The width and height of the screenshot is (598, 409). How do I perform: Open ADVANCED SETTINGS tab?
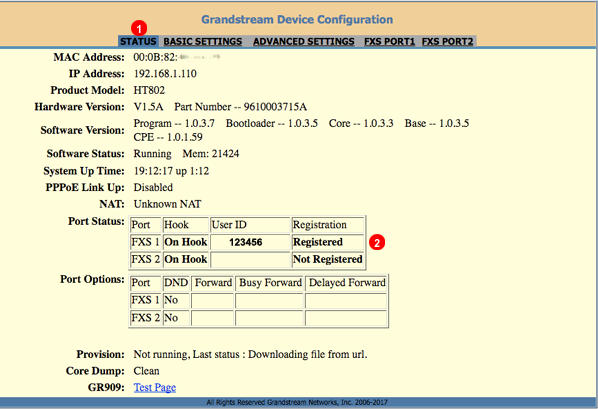click(304, 41)
